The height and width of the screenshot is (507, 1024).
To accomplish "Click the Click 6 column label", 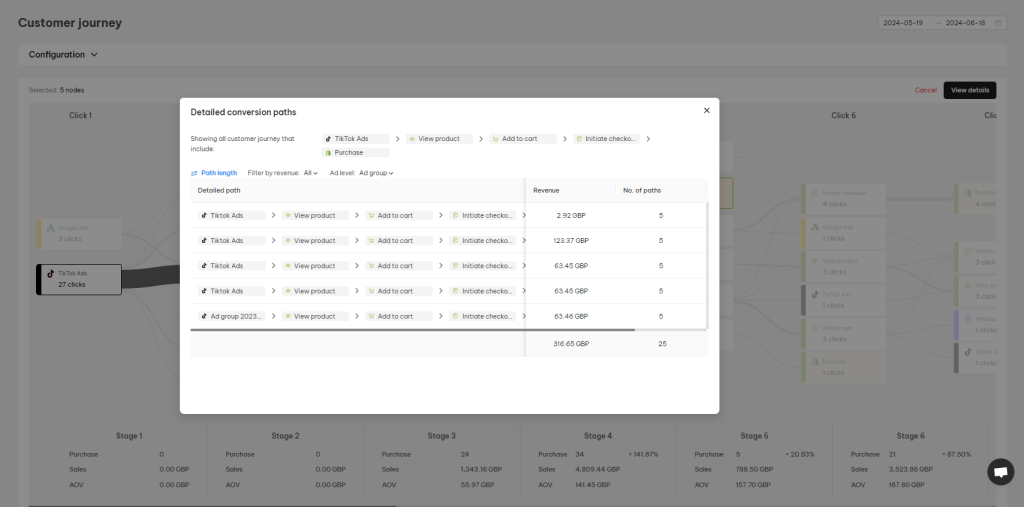I will 843,116.
